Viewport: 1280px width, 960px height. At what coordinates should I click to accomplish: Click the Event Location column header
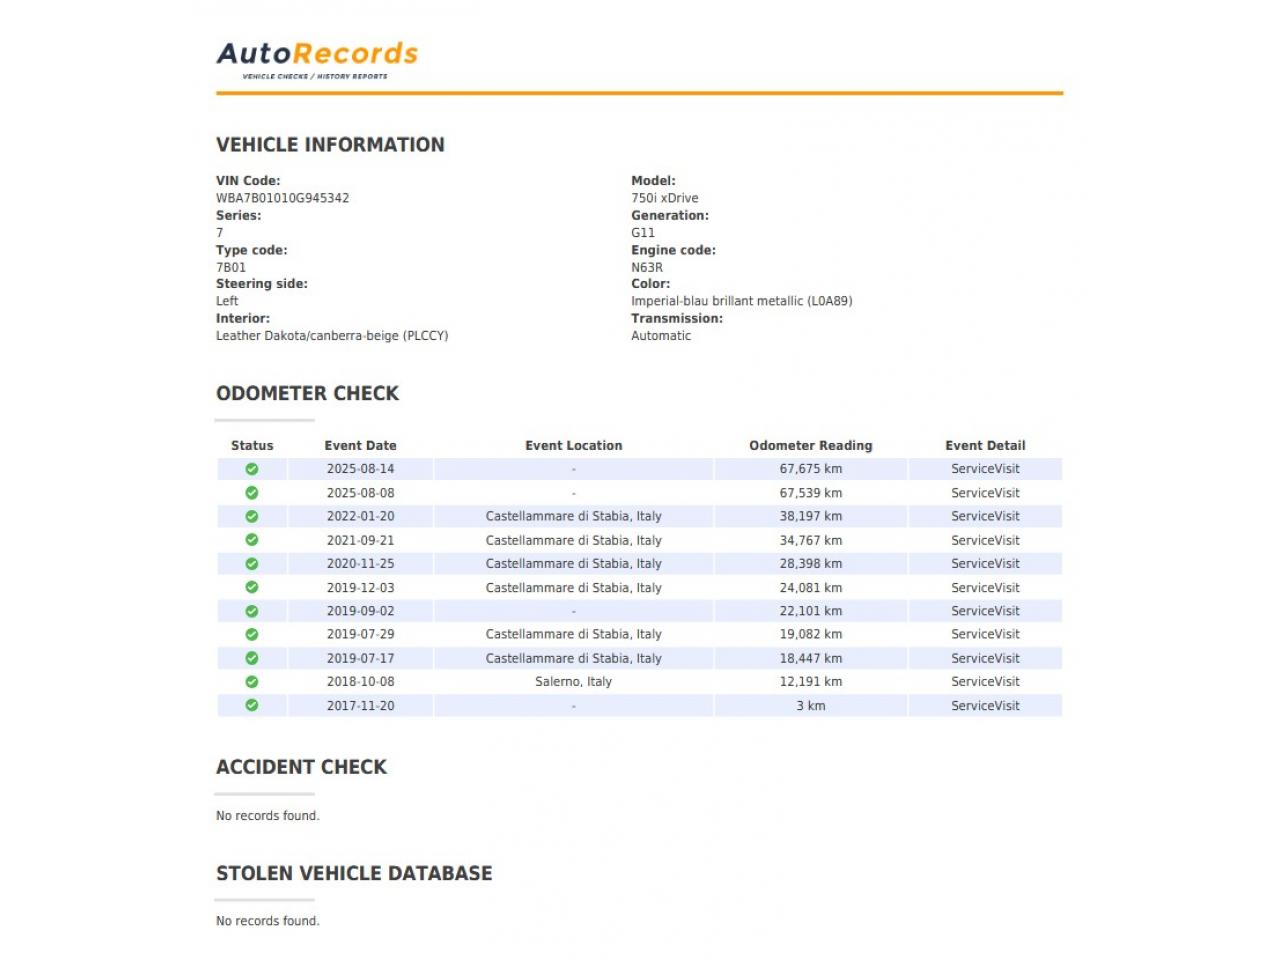(x=573, y=446)
